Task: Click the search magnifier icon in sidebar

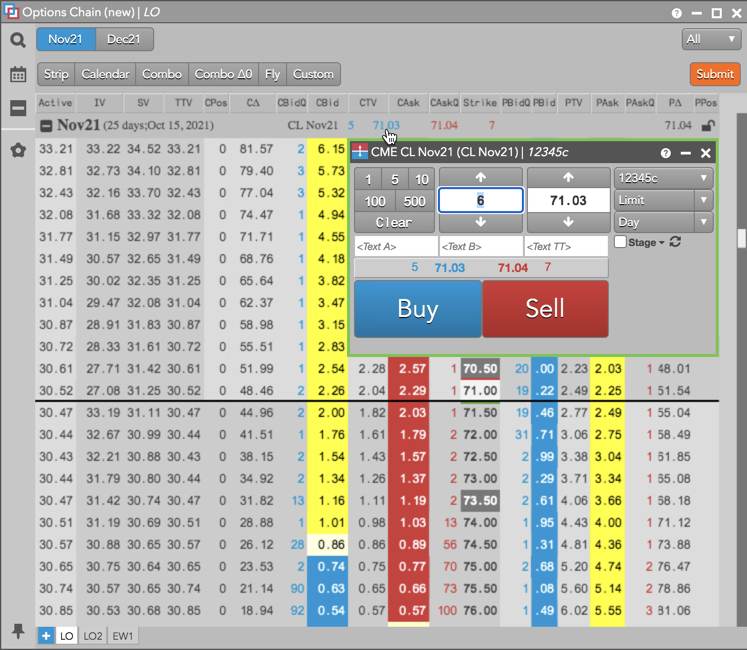Action: tap(18, 40)
